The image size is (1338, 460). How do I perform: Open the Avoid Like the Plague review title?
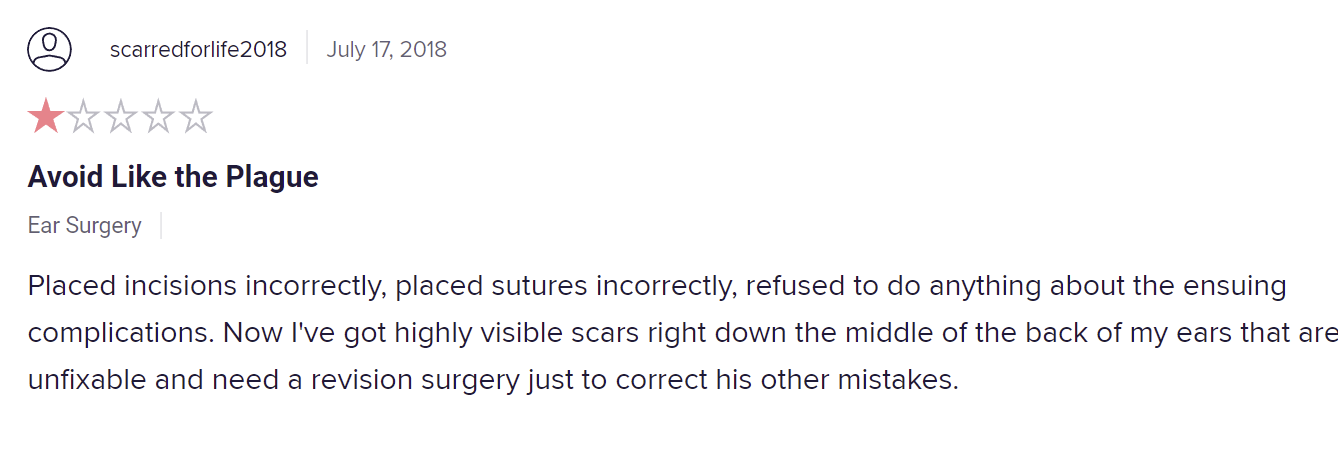tap(173, 177)
